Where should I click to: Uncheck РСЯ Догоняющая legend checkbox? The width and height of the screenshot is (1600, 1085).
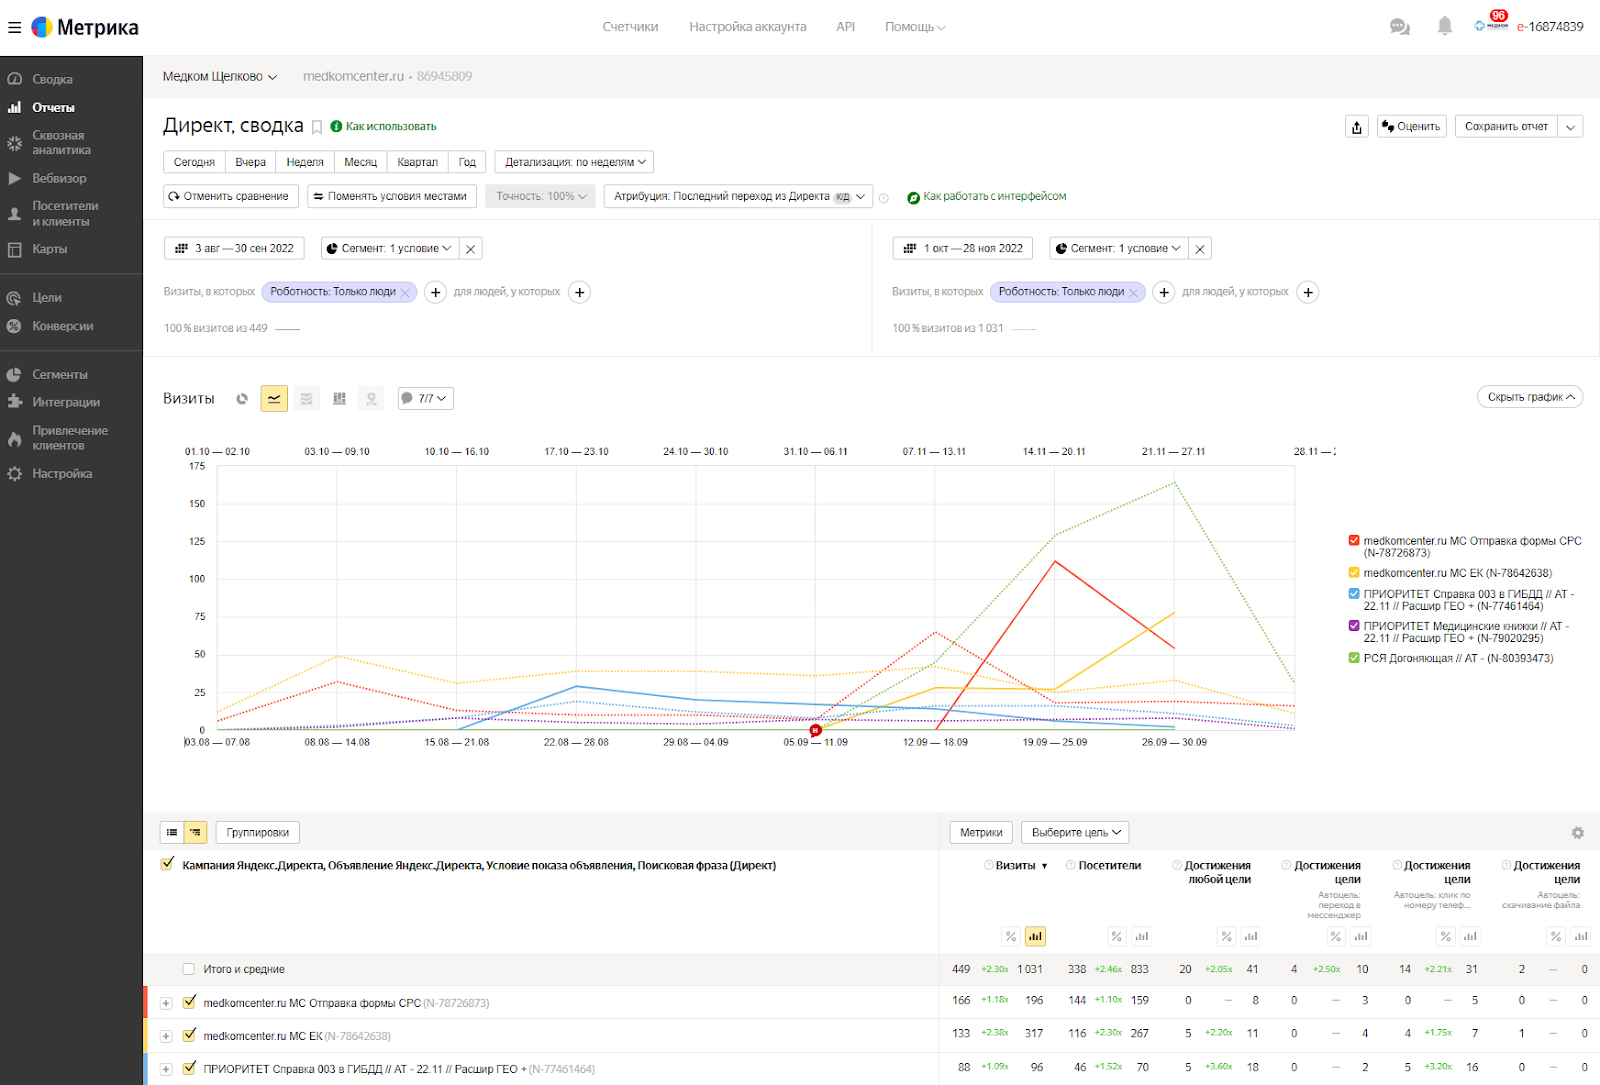[1354, 658]
